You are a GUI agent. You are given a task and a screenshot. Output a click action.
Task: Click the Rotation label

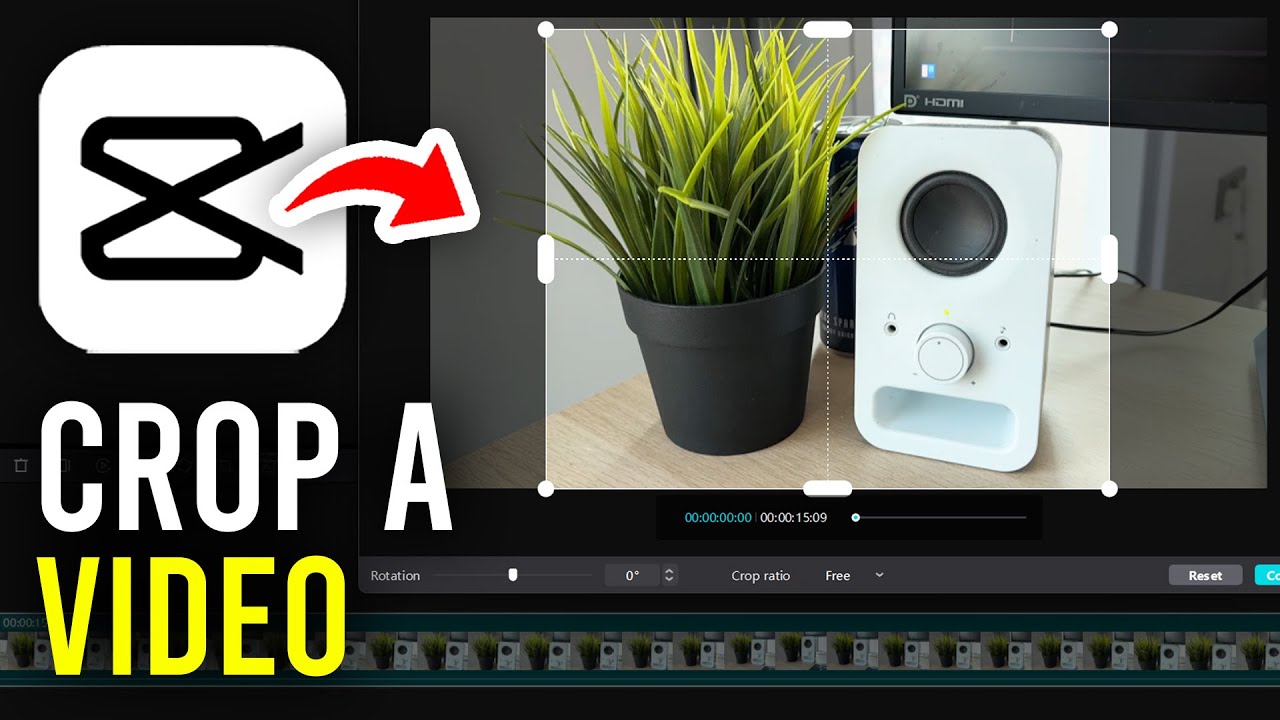point(395,575)
